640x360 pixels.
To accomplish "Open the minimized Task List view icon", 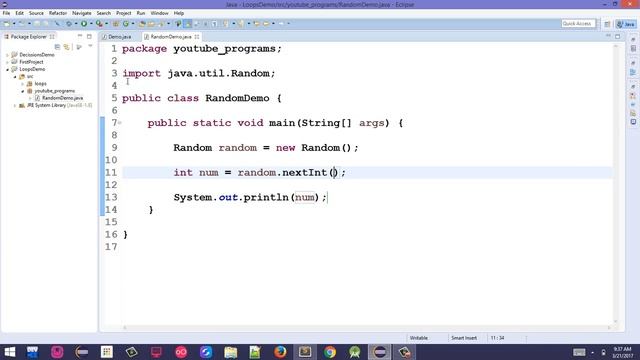I will coord(633,48).
